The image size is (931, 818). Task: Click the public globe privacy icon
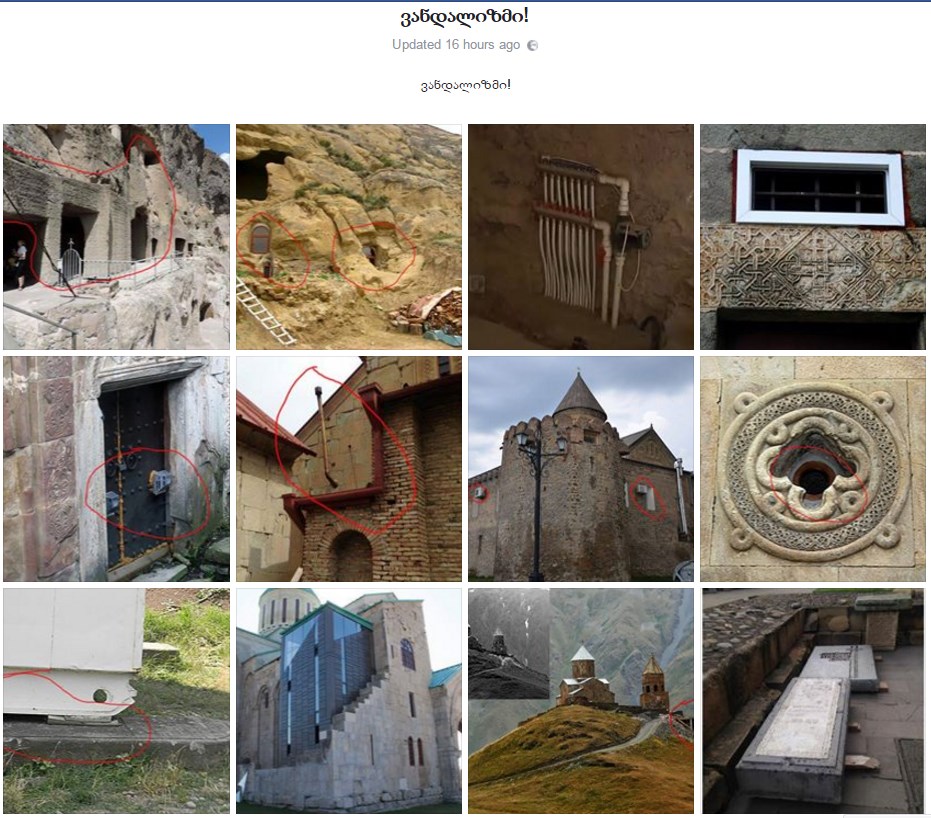tap(533, 45)
